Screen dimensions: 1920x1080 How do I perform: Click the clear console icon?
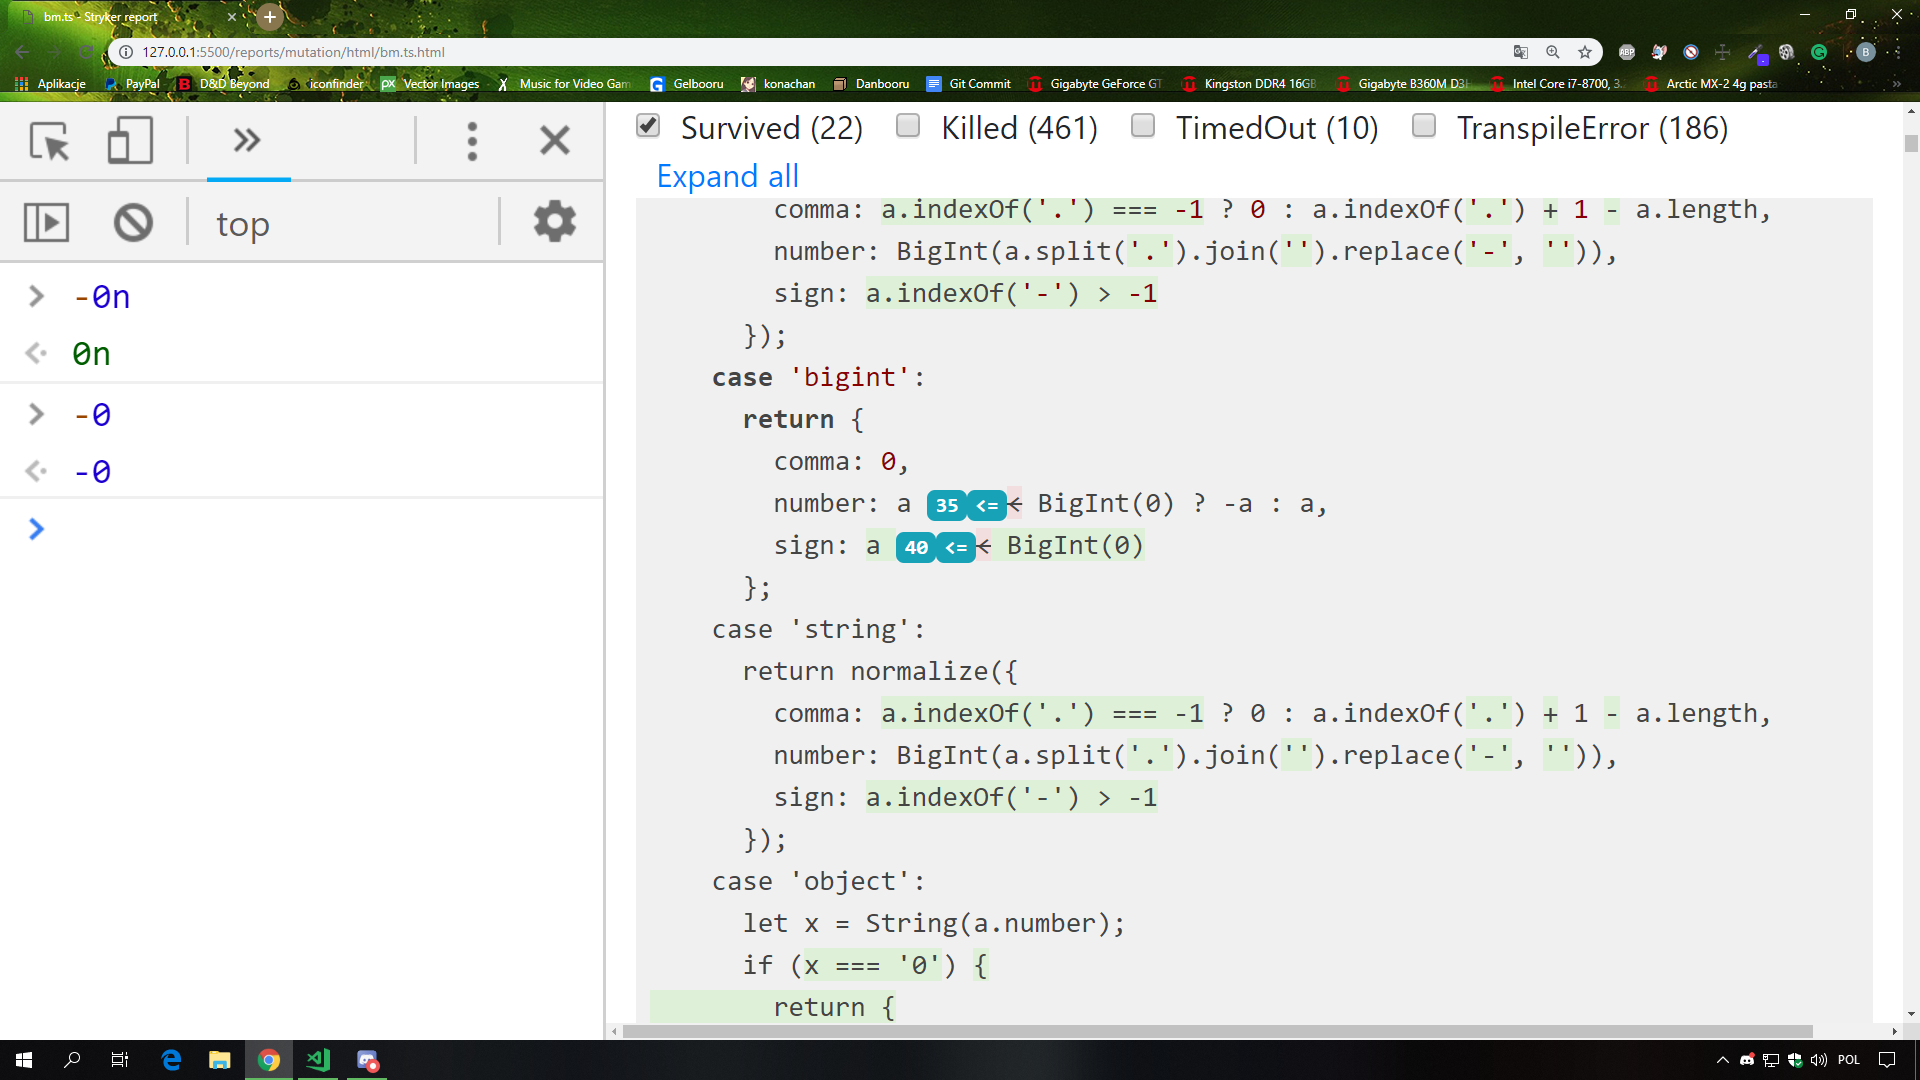(133, 222)
